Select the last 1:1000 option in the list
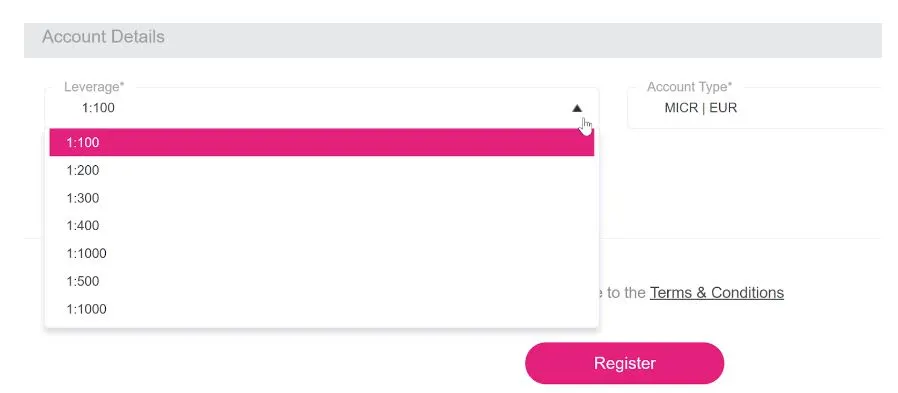This screenshot has height=393, width=898. point(321,309)
